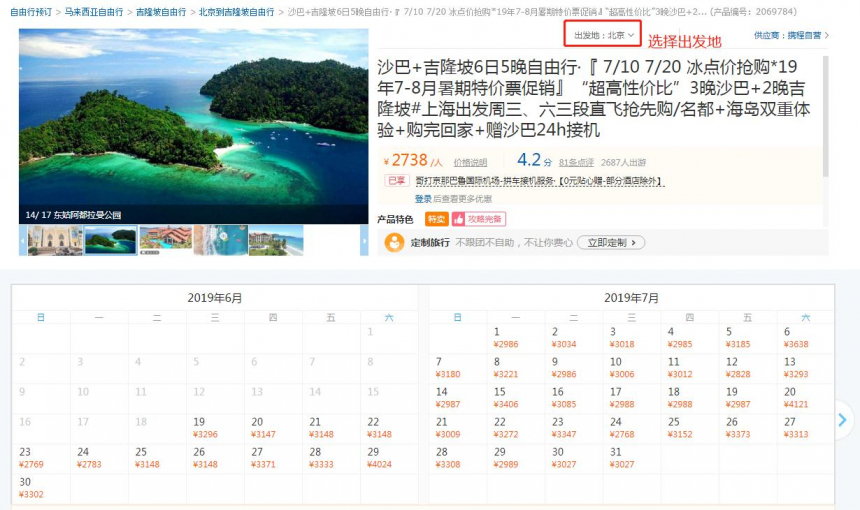Click the 2019年7月 calendar header
The image size is (860, 510).
tap(631, 298)
